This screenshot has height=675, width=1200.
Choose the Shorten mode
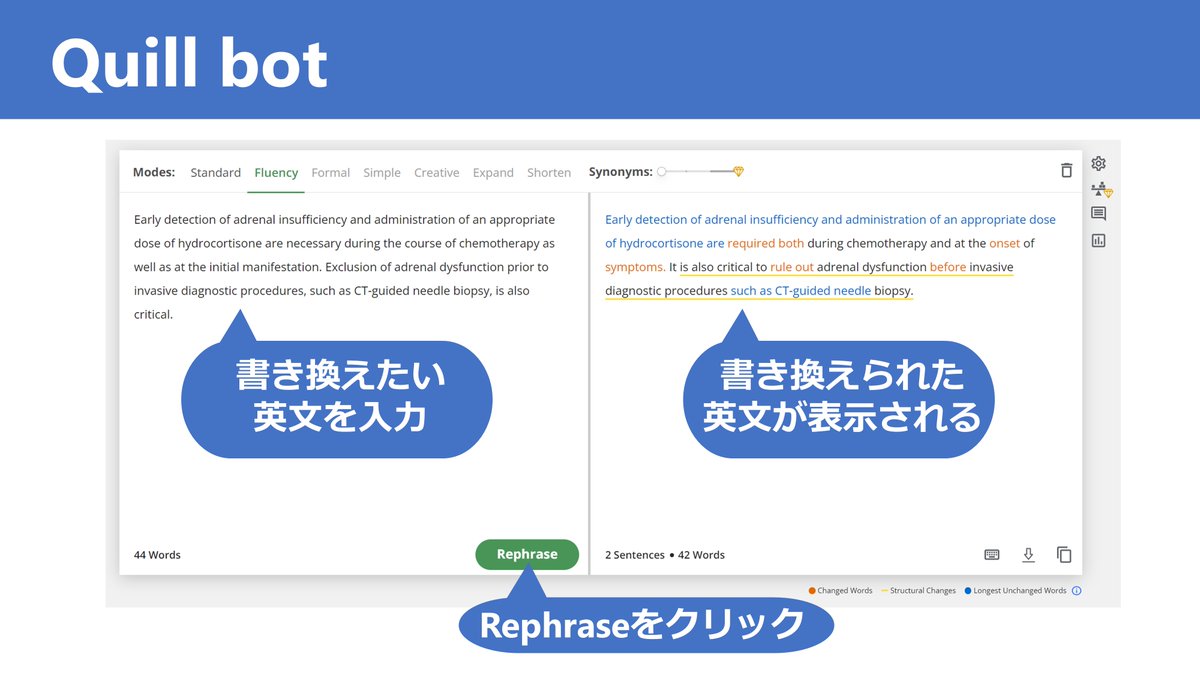click(x=549, y=172)
